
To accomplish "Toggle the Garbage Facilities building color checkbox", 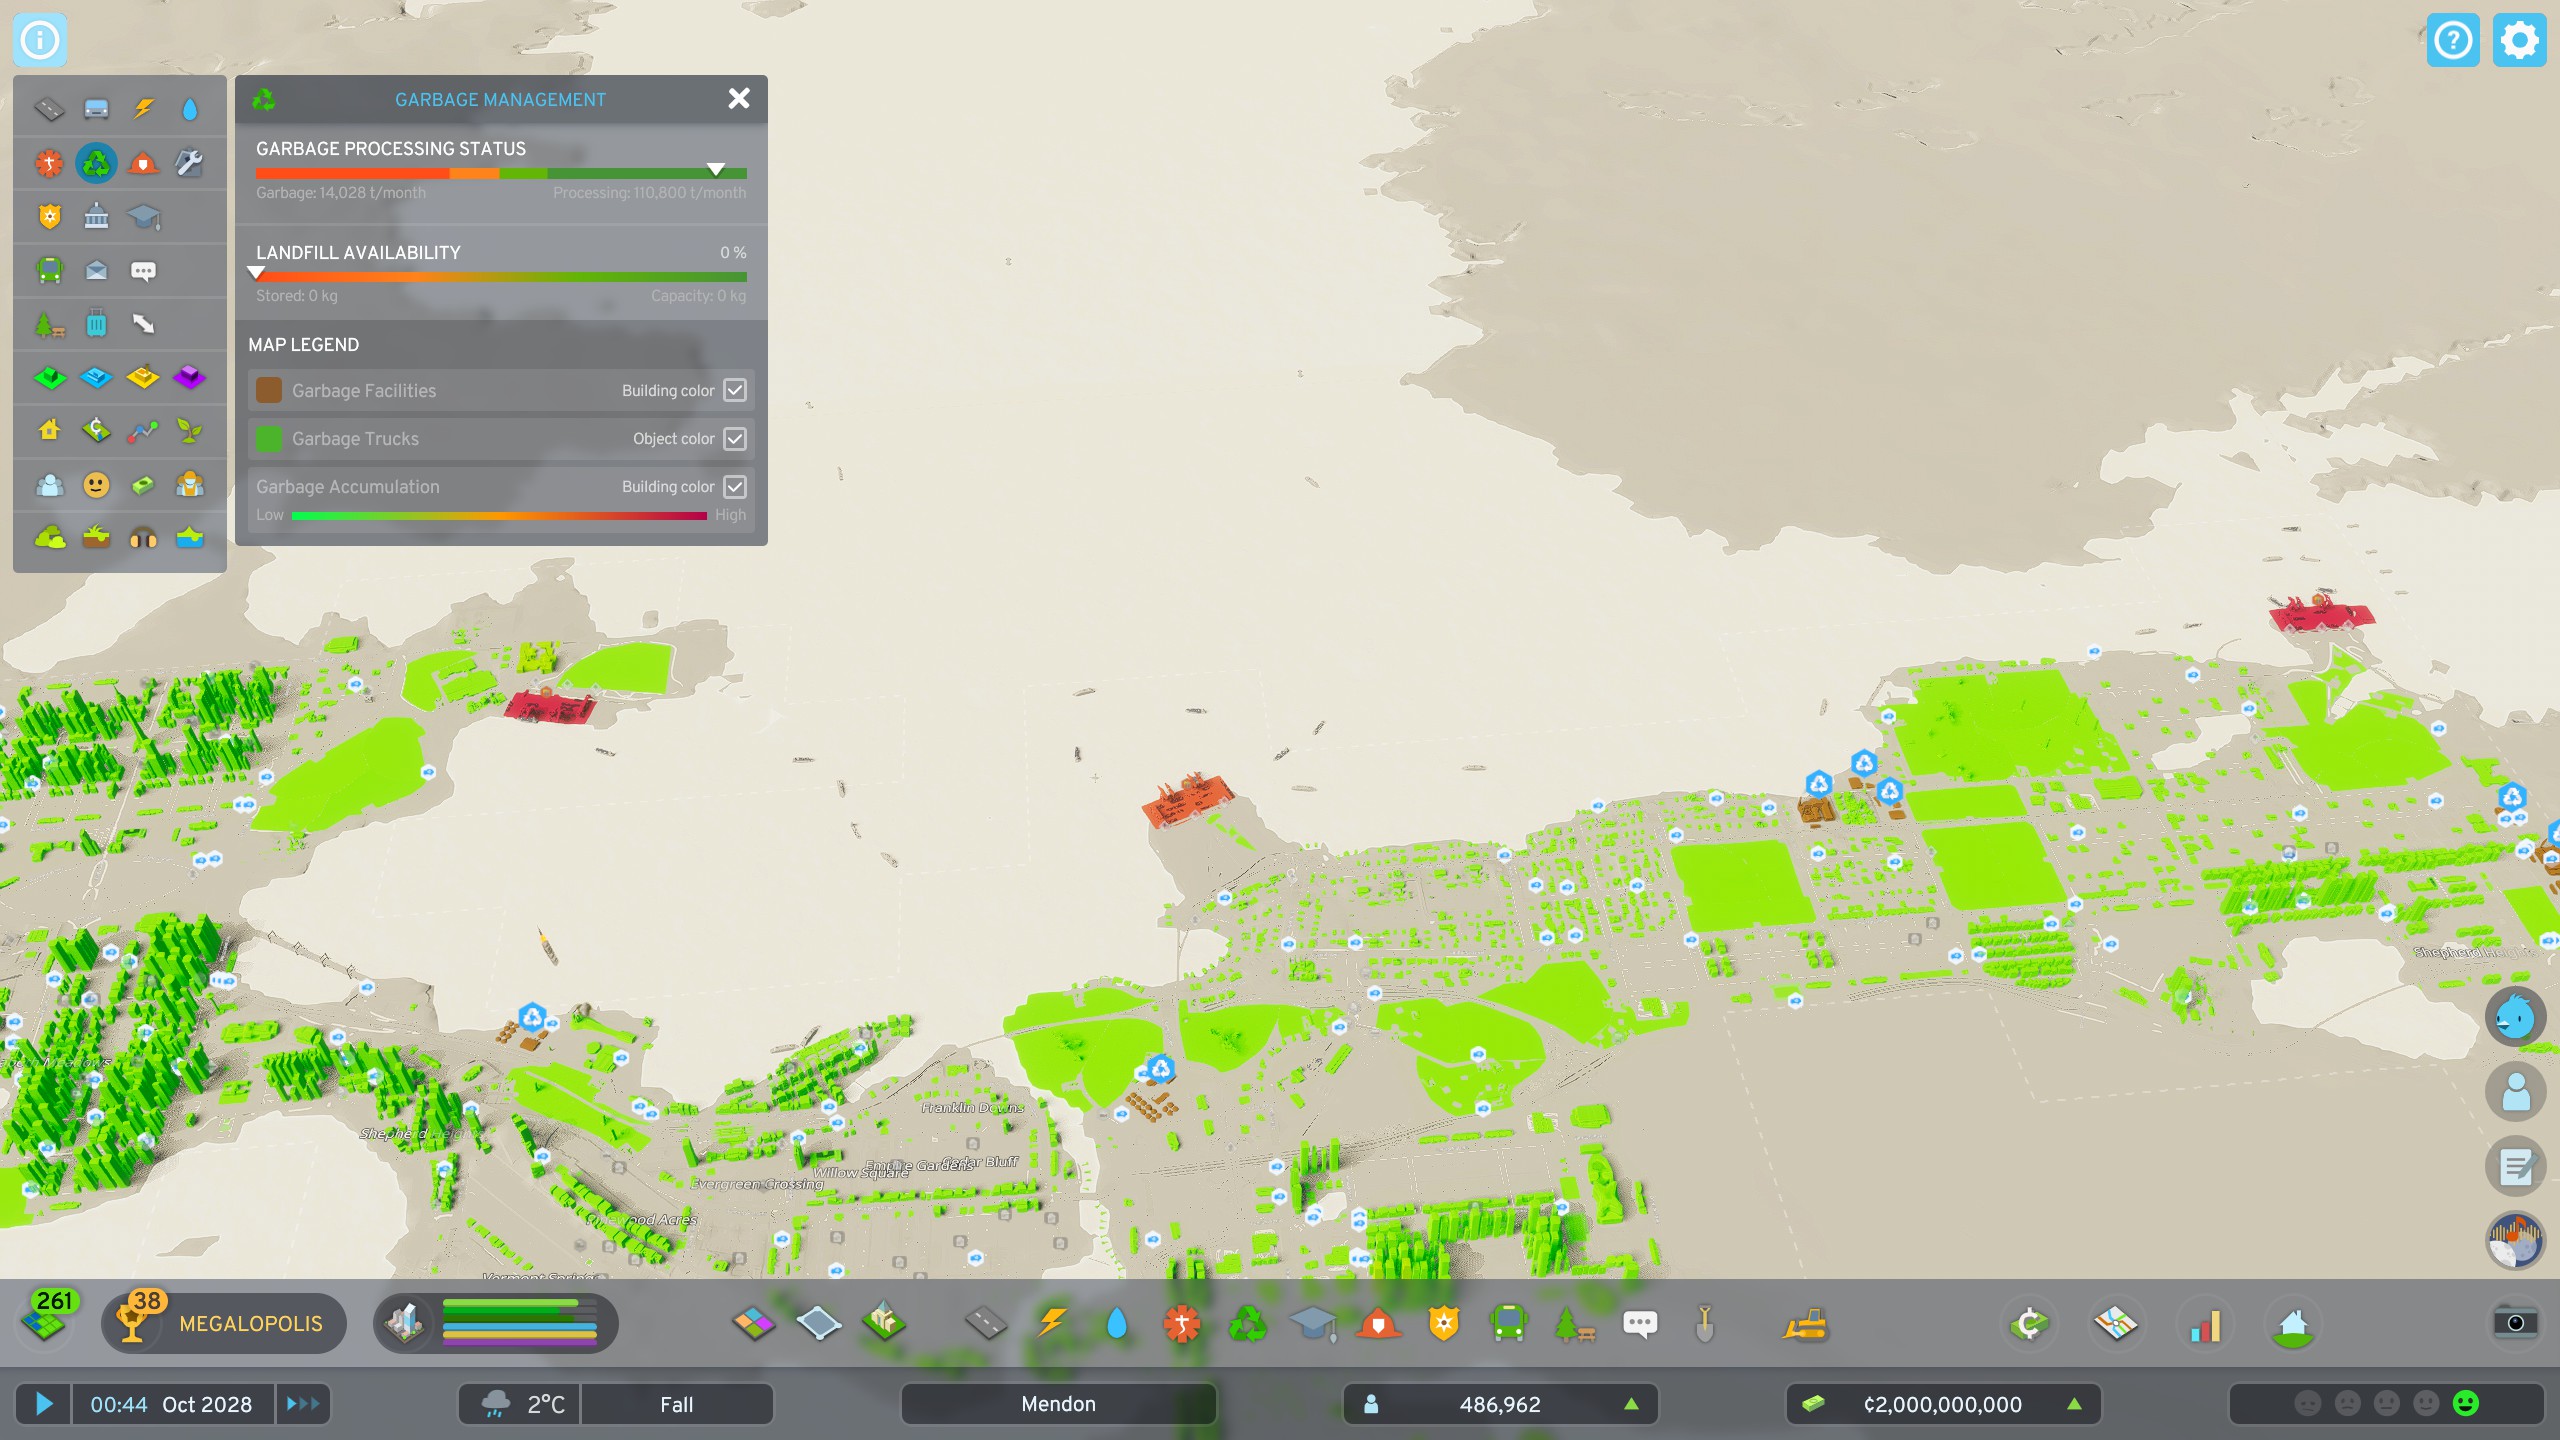I will click(x=736, y=390).
